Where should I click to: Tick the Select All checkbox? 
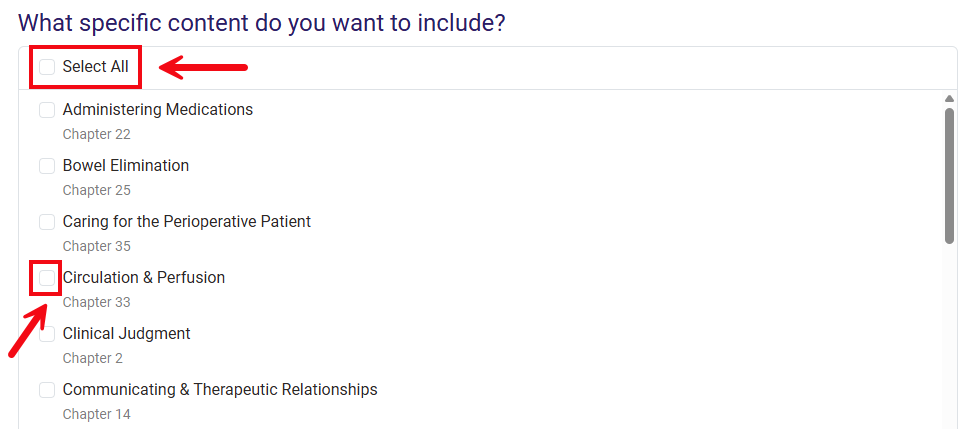[x=47, y=67]
